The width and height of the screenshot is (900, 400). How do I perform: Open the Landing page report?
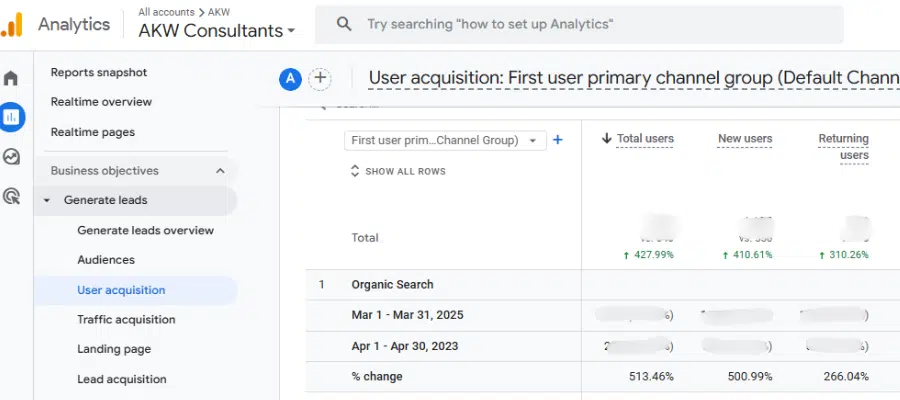(114, 349)
